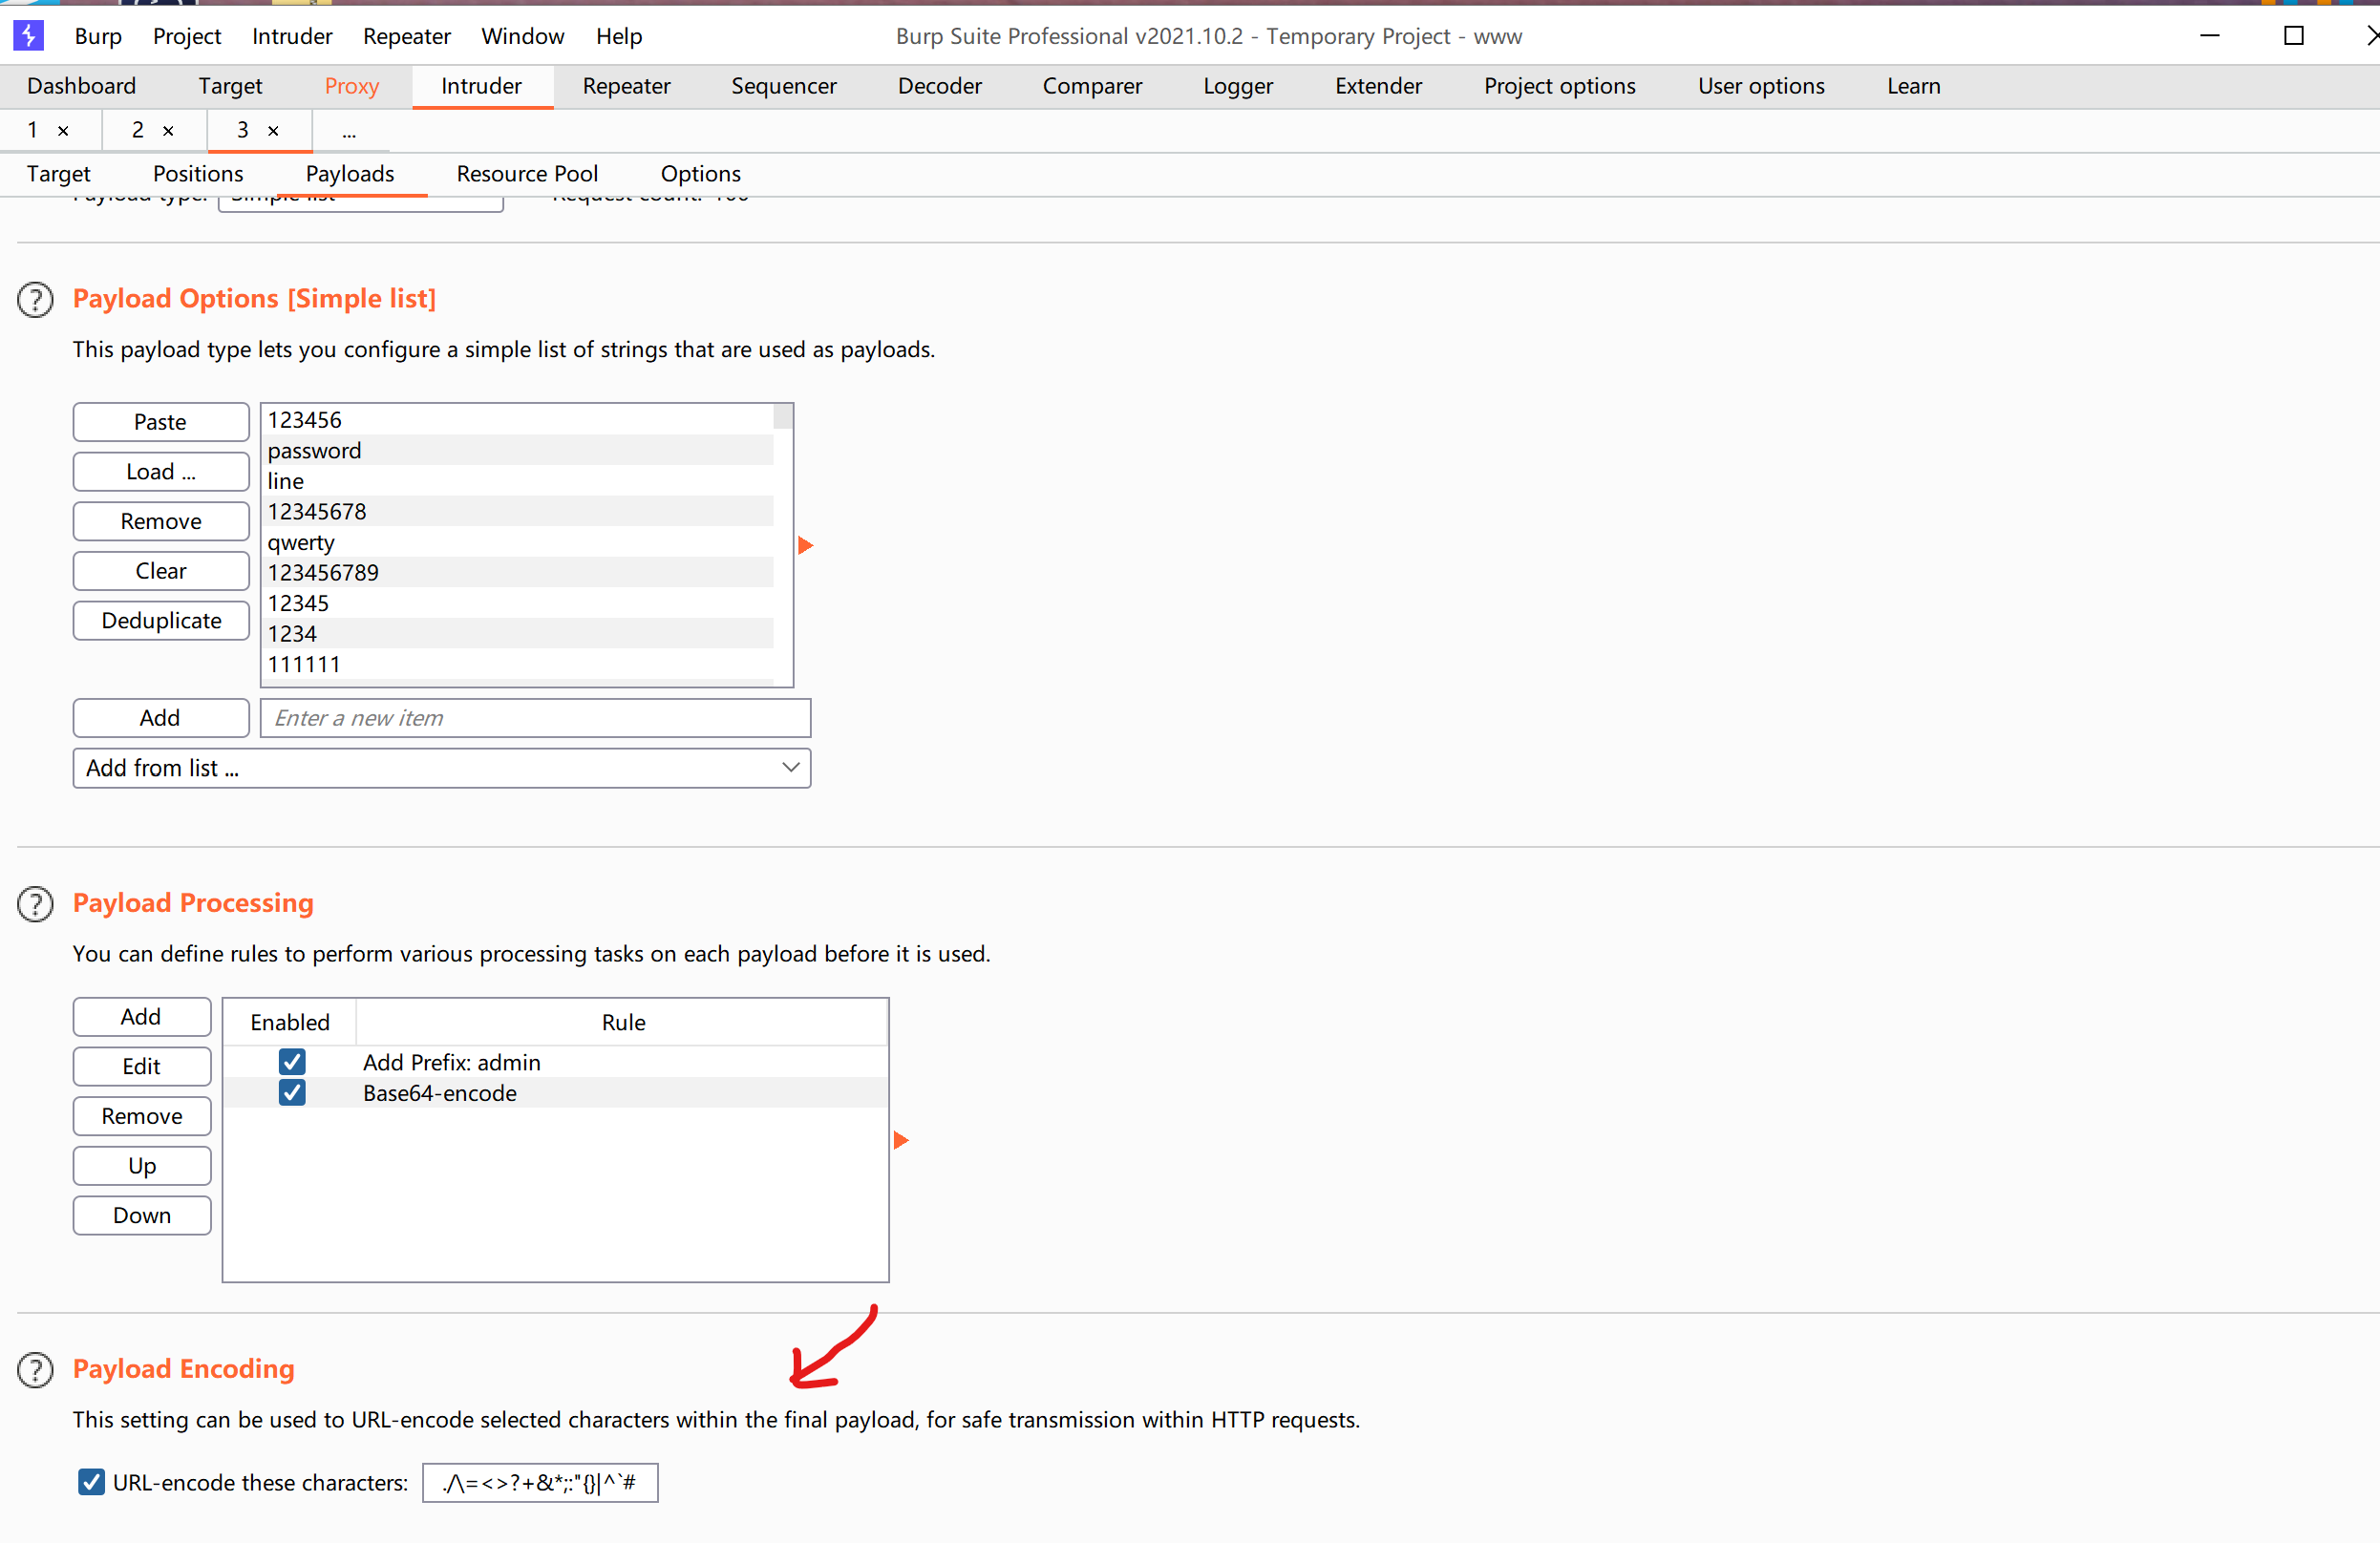2380x1543 pixels.
Task: Move rule Down button
Action: (x=142, y=1216)
